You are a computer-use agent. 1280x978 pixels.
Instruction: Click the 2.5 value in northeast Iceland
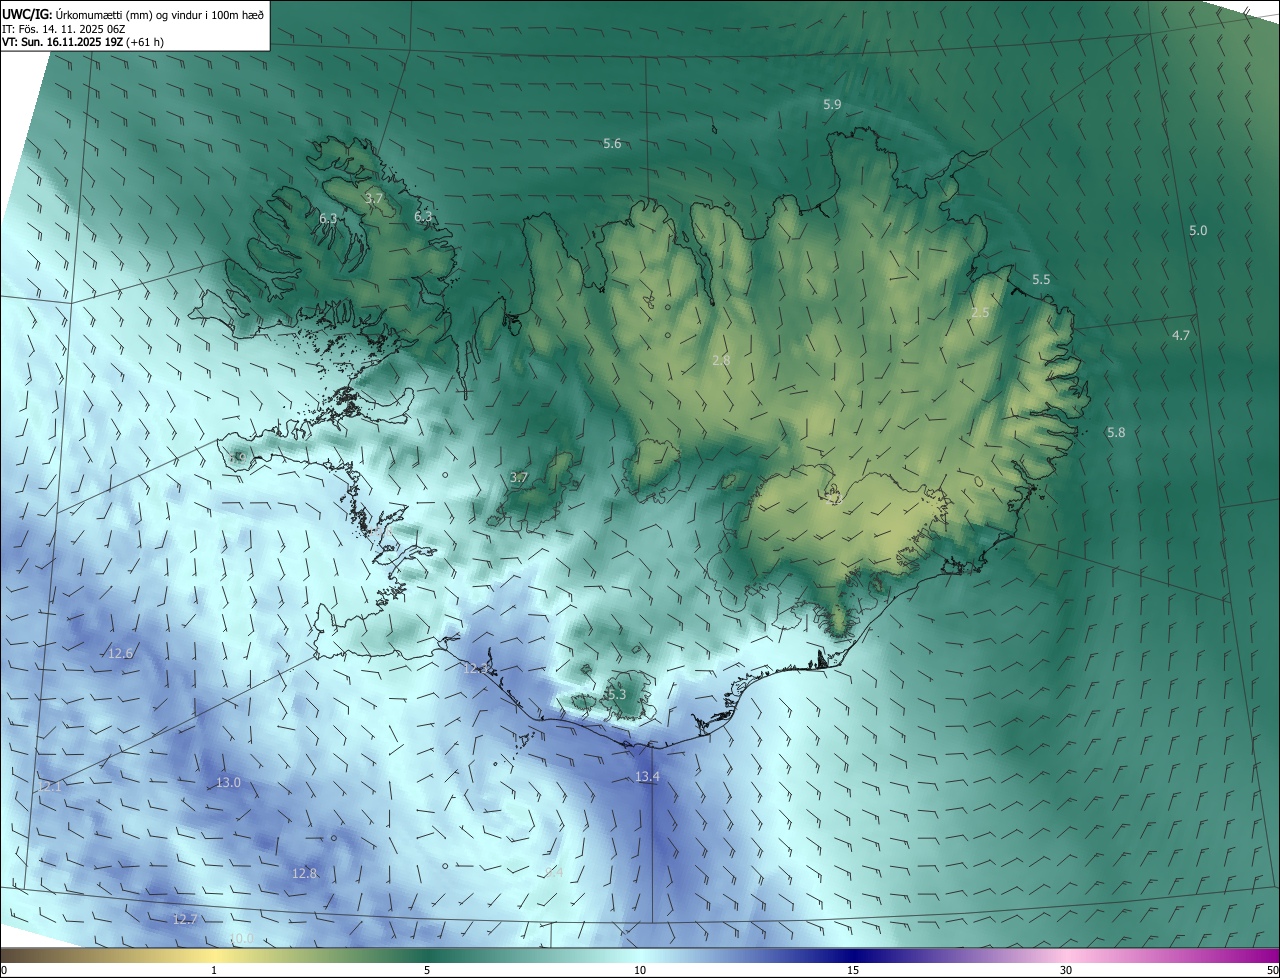tap(980, 313)
